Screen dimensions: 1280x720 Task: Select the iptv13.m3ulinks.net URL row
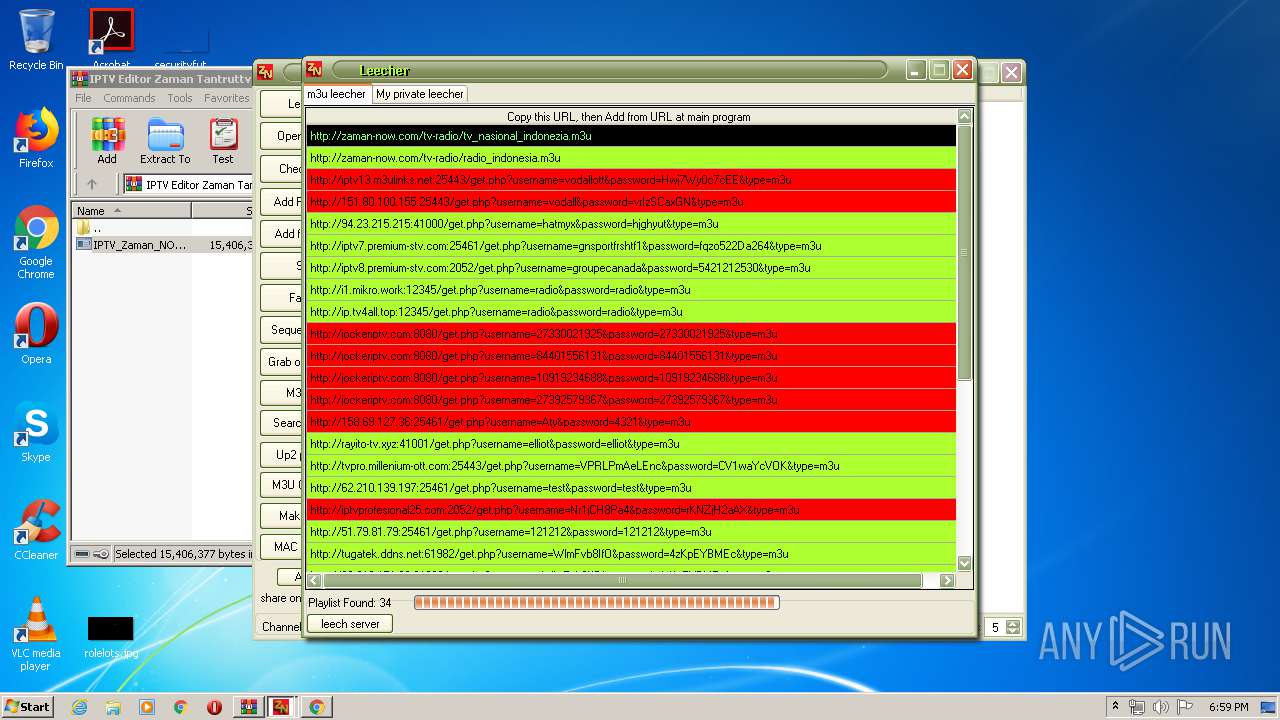pyautogui.click(x=631, y=180)
